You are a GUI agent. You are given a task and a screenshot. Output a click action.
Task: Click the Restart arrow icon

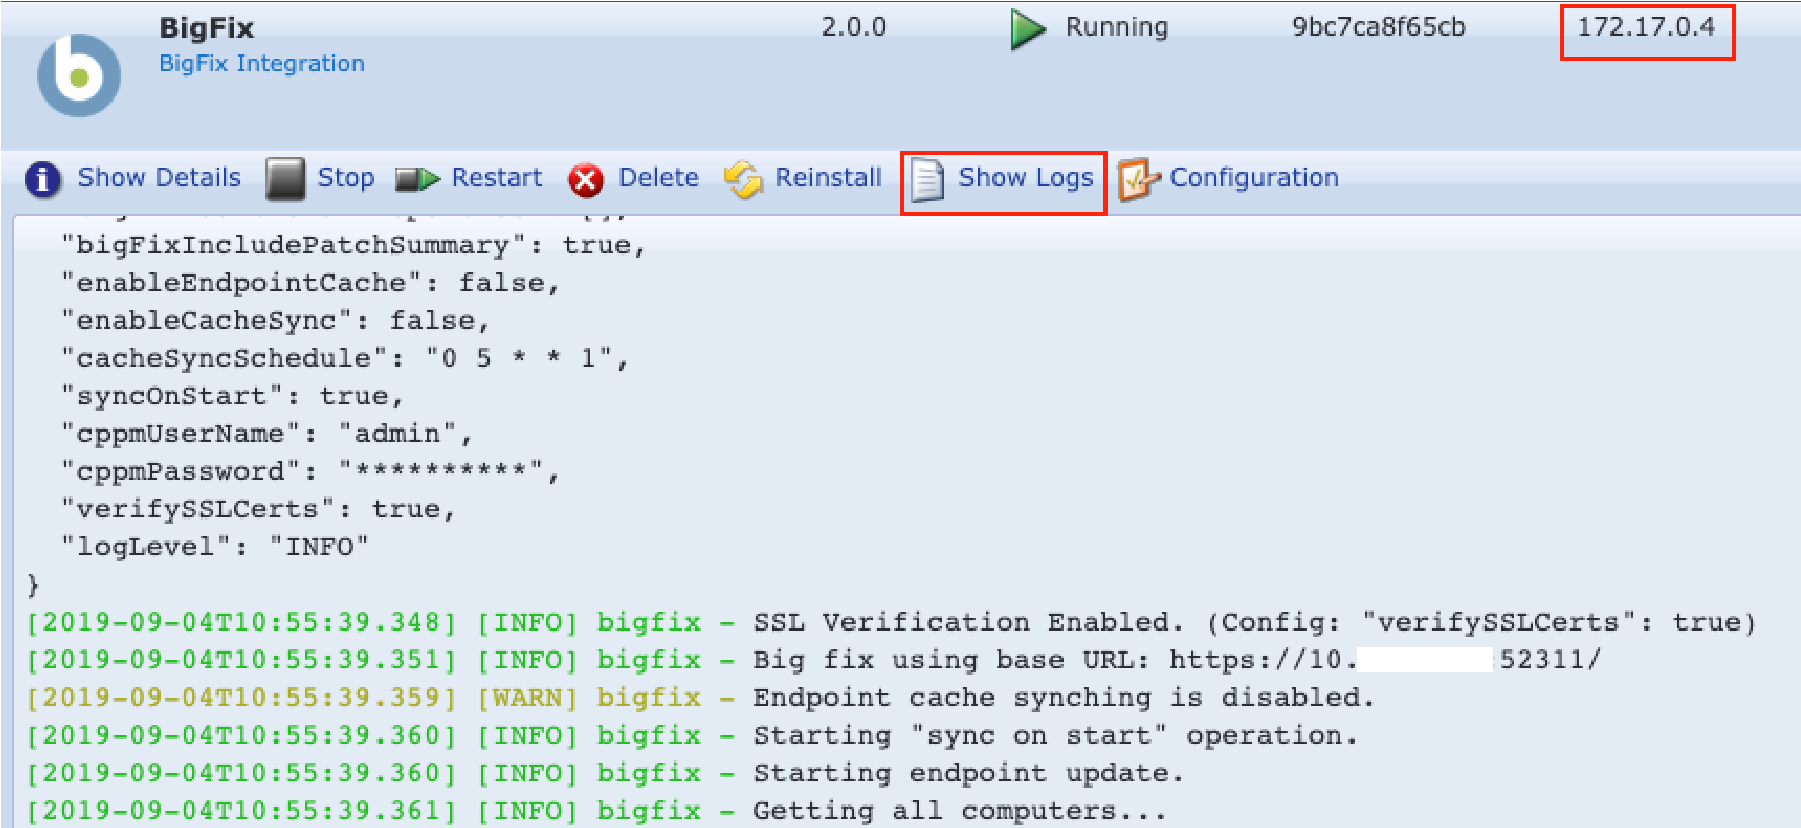(417, 180)
